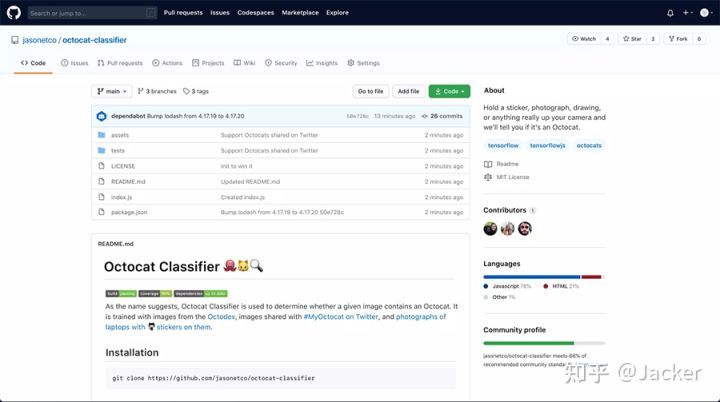Open the Created index.js commit message

tap(243, 197)
